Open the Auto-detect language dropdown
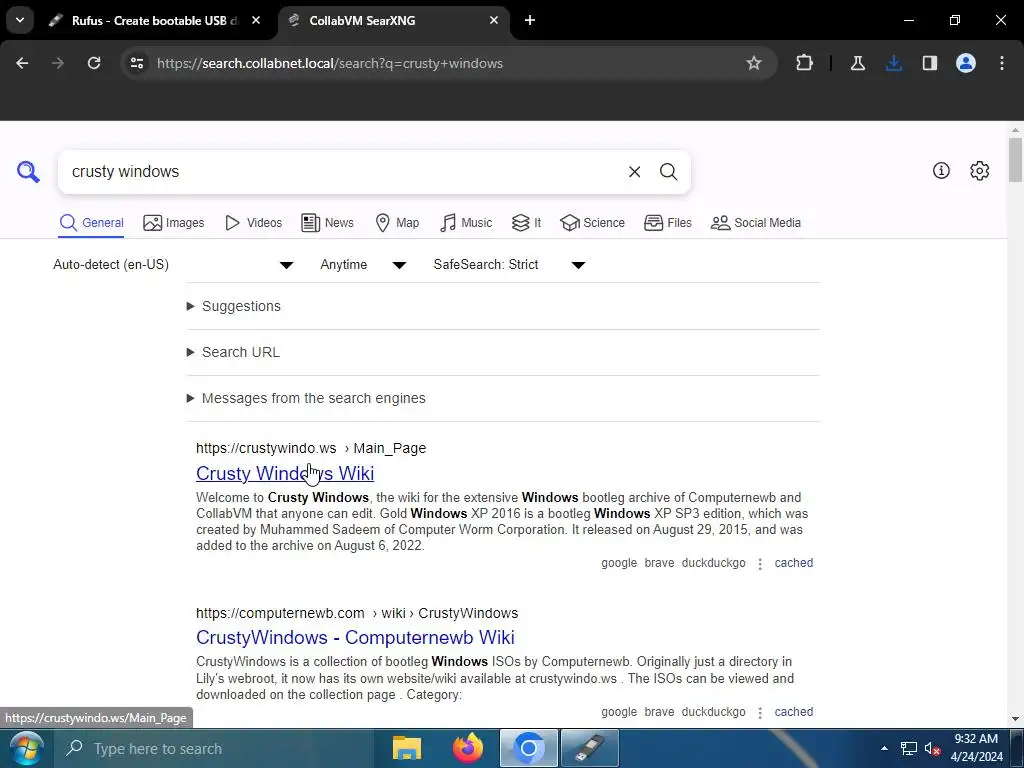The image size is (1024, 768). click(x=173, y=264)
